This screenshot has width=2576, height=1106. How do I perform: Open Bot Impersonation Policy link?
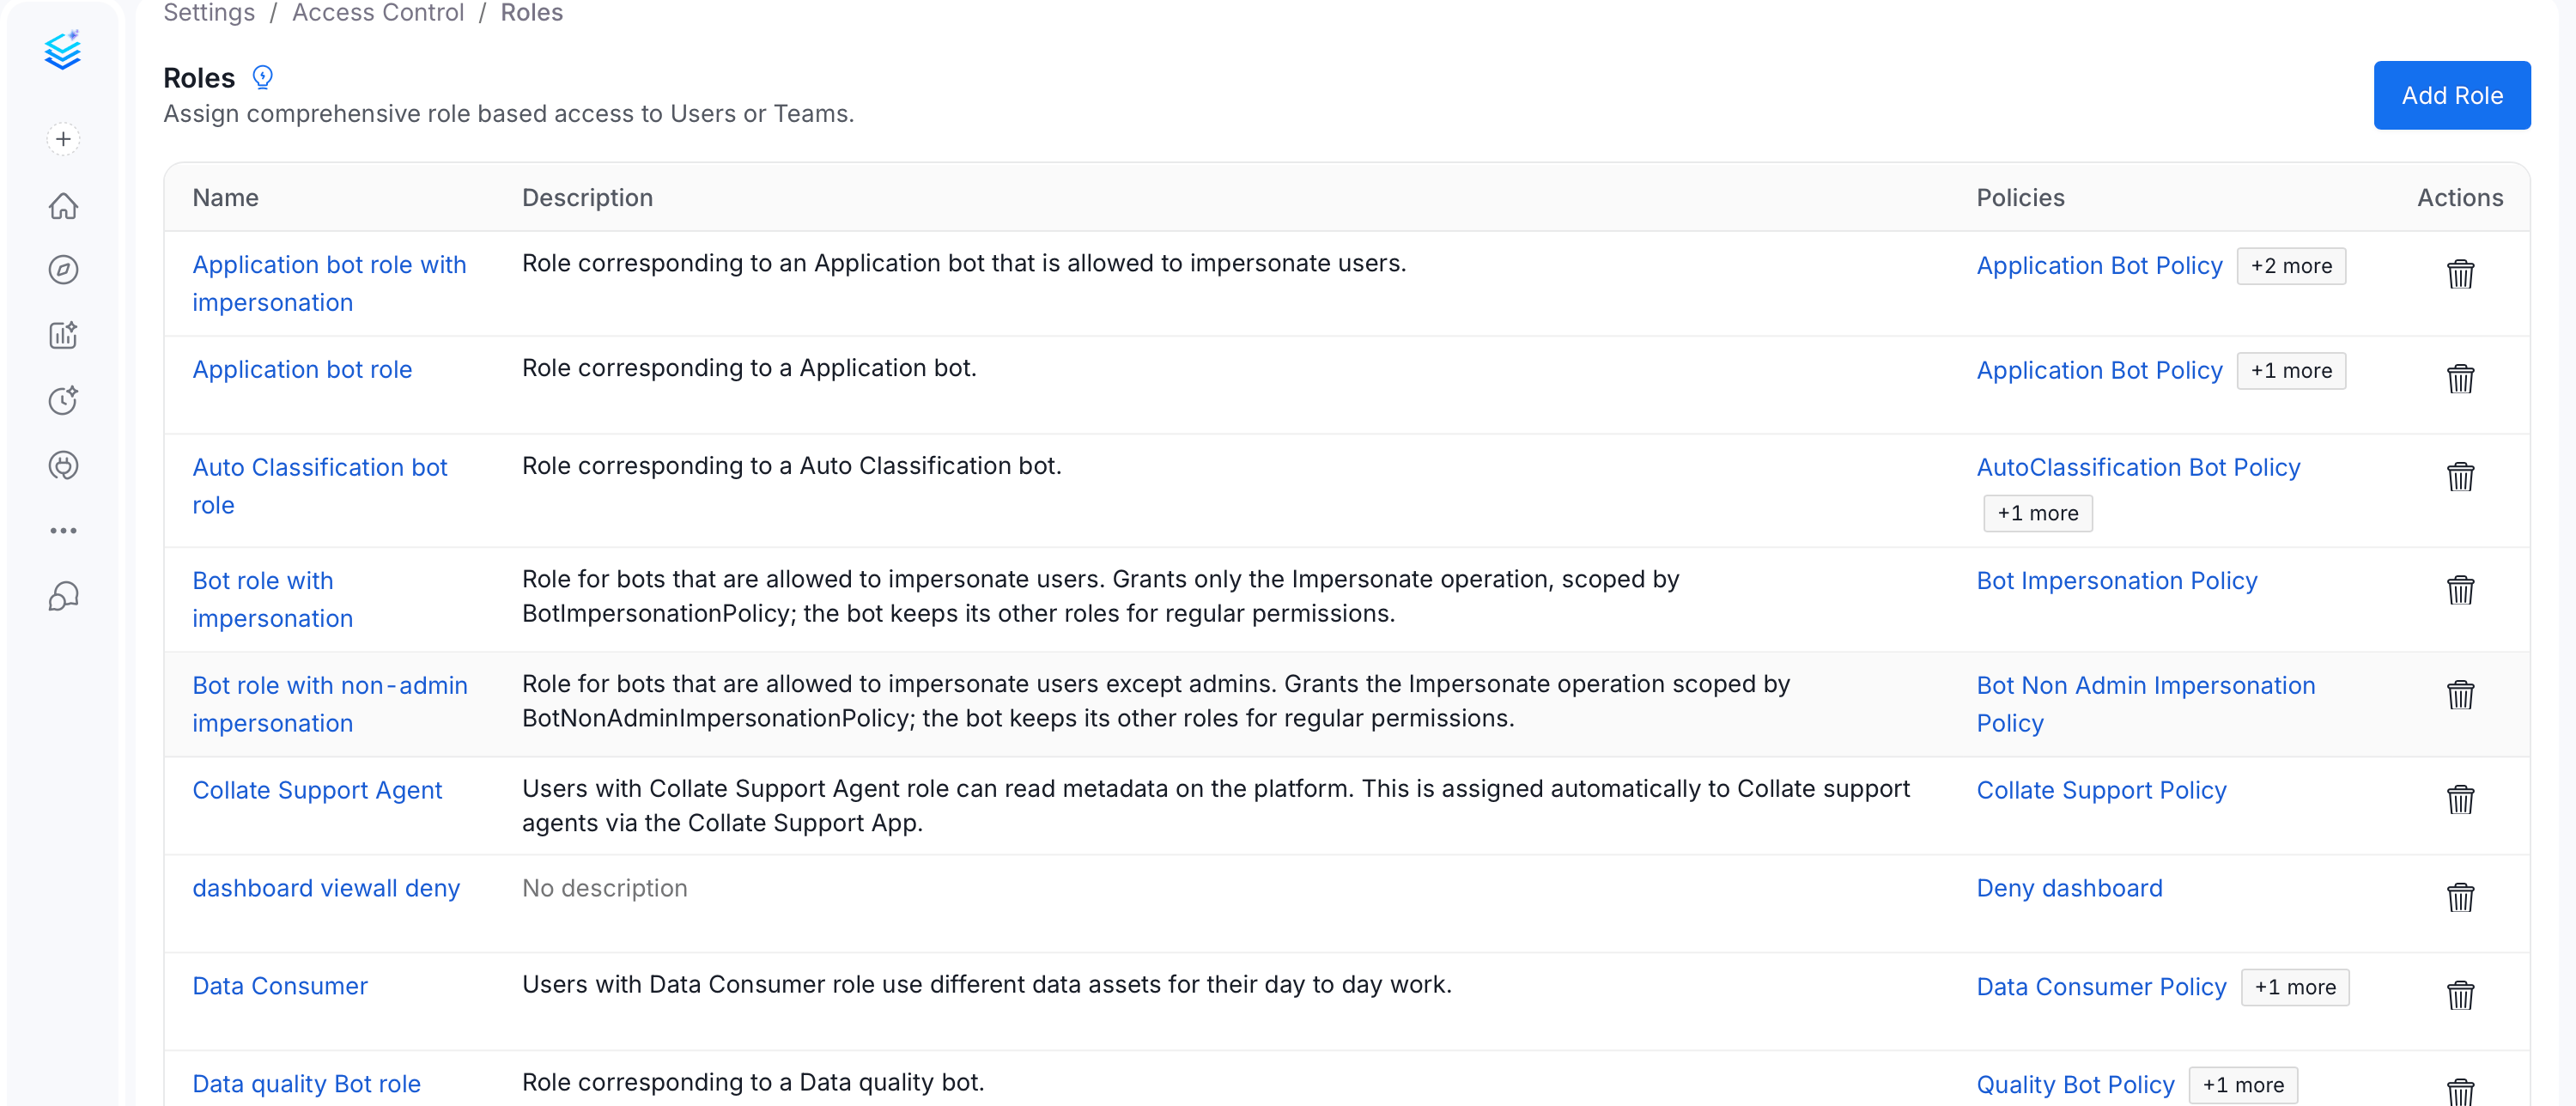2117,582
